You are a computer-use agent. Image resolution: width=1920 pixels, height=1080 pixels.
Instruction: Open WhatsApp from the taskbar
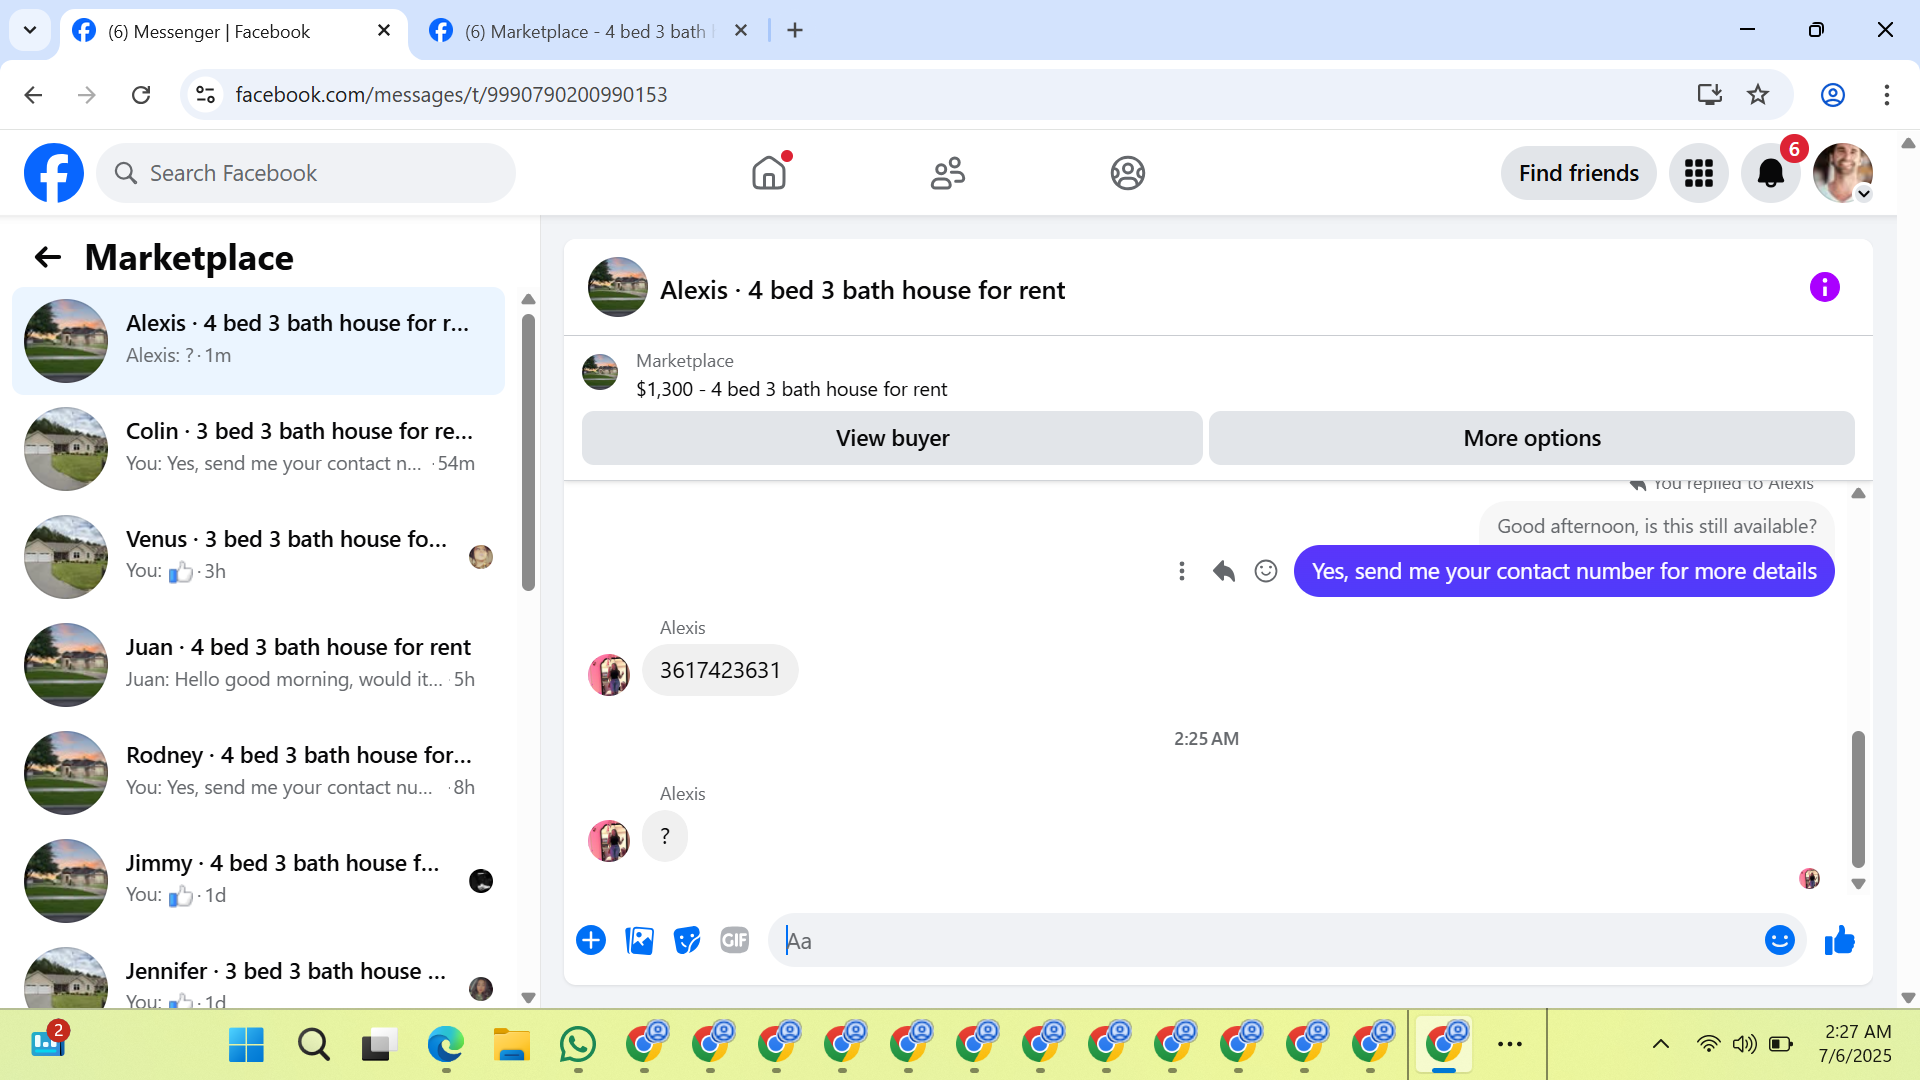578,1045
